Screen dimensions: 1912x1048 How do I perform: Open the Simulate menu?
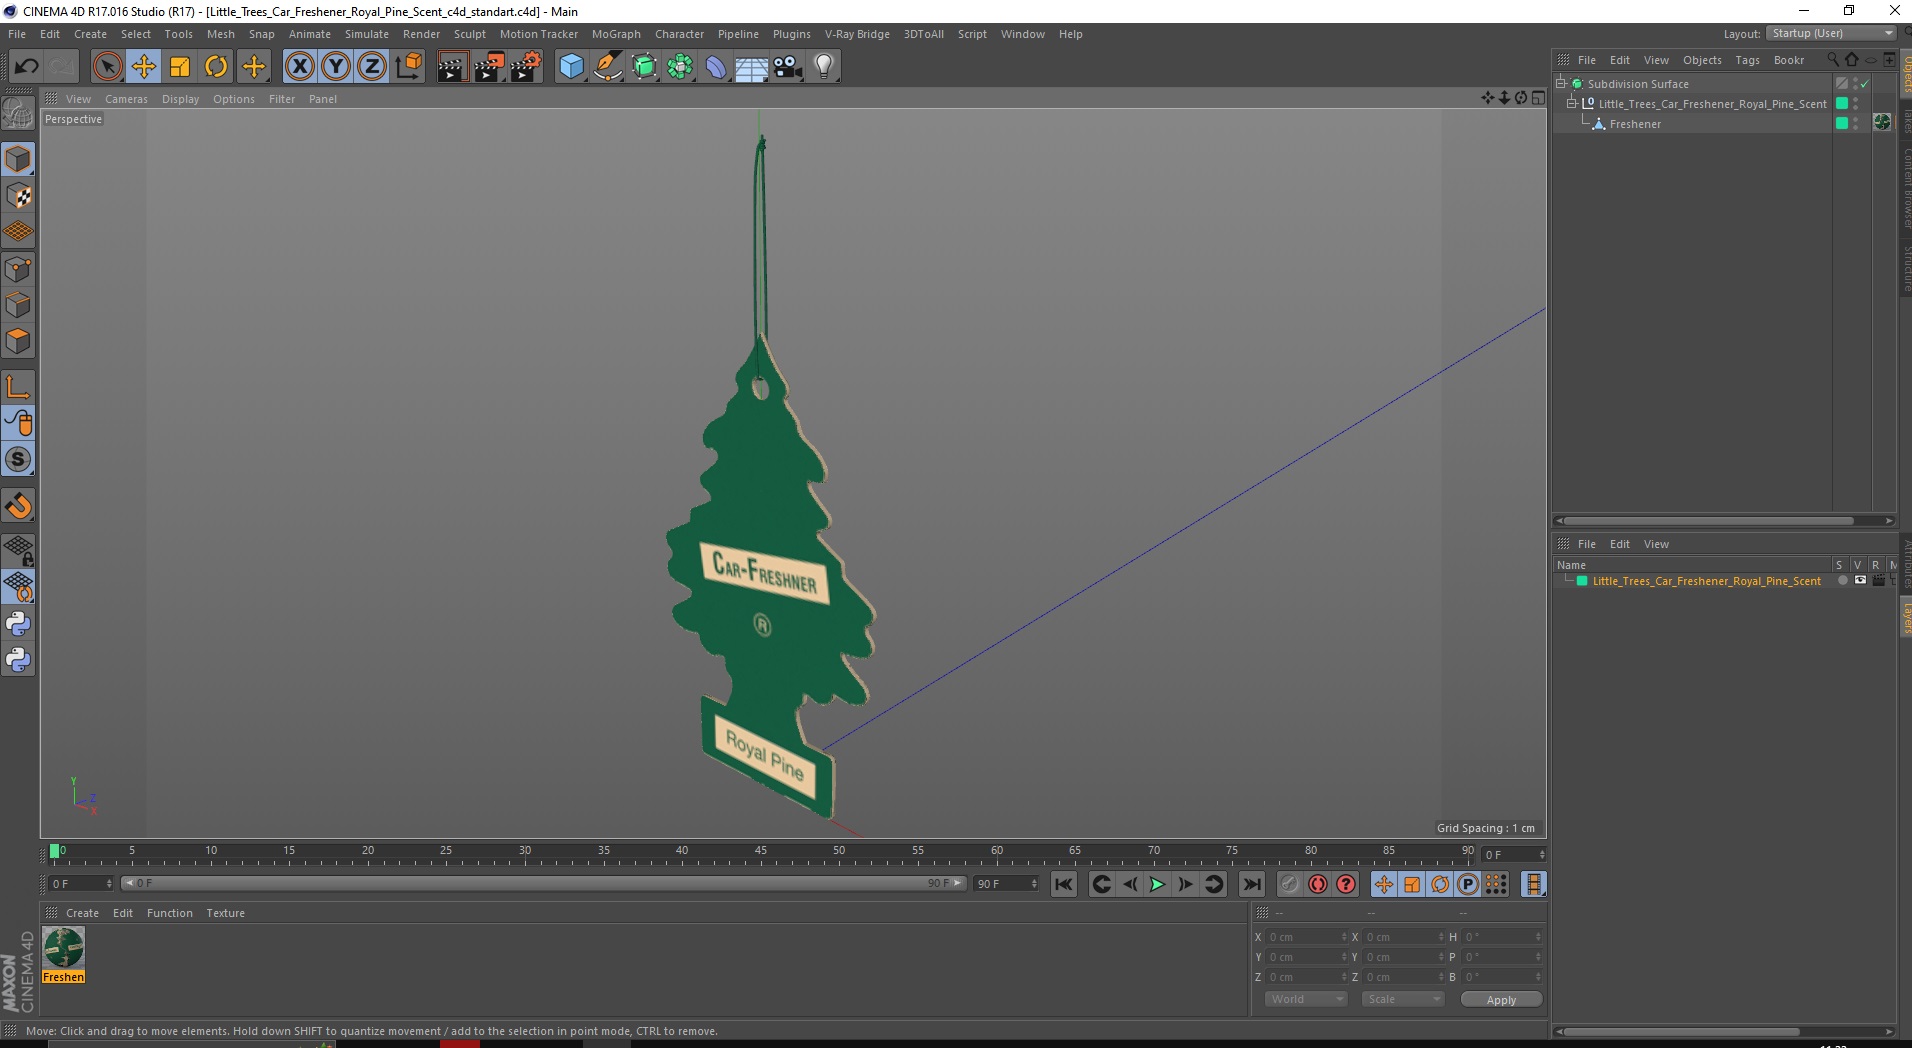pos(367,34)
